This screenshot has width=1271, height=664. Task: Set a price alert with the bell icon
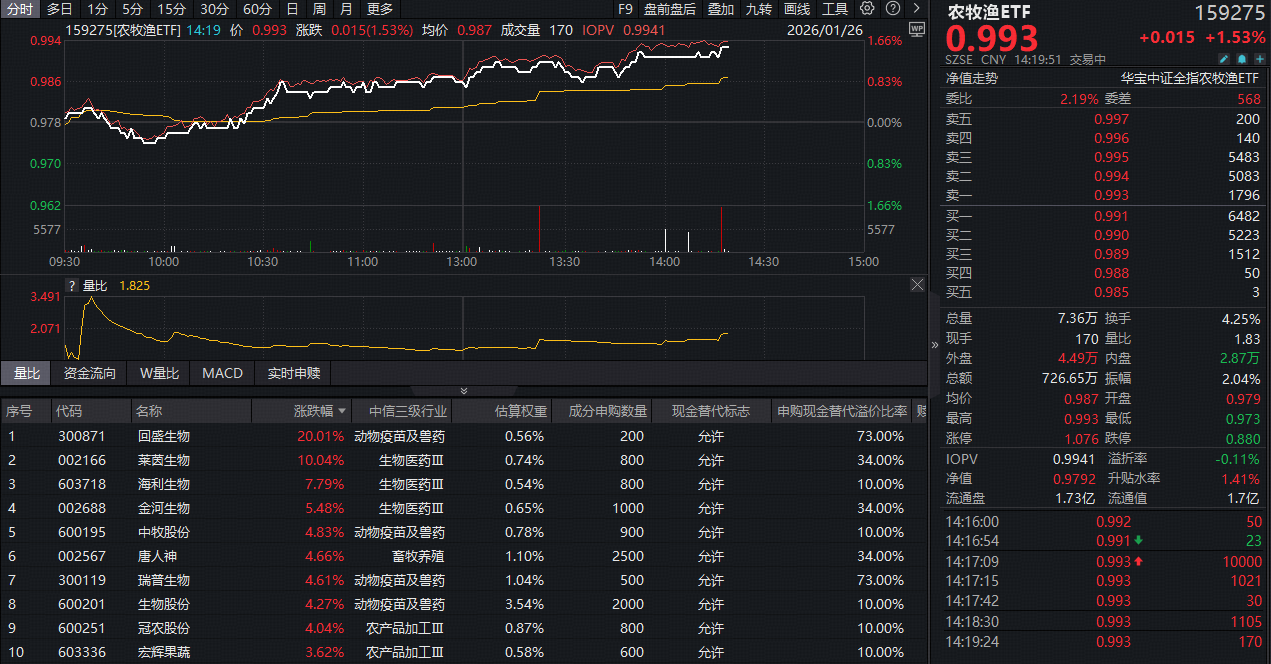click(x=1241, y=59)
